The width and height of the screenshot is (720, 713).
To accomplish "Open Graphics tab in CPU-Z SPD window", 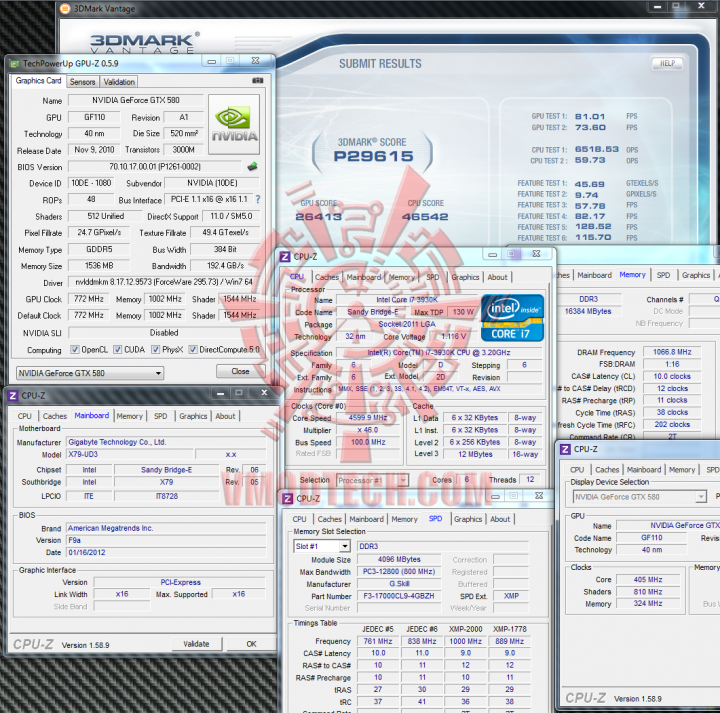I will click(468, 519).
